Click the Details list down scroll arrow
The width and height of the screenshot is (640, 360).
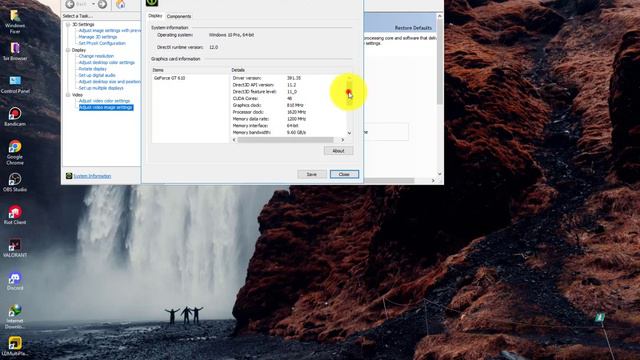tap(349, 133)
